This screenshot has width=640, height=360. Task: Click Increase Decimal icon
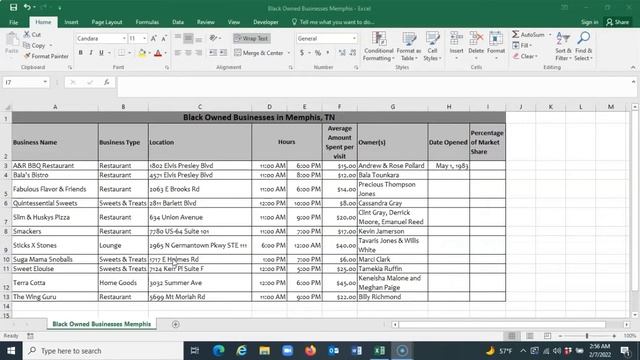tap(342, 53)
